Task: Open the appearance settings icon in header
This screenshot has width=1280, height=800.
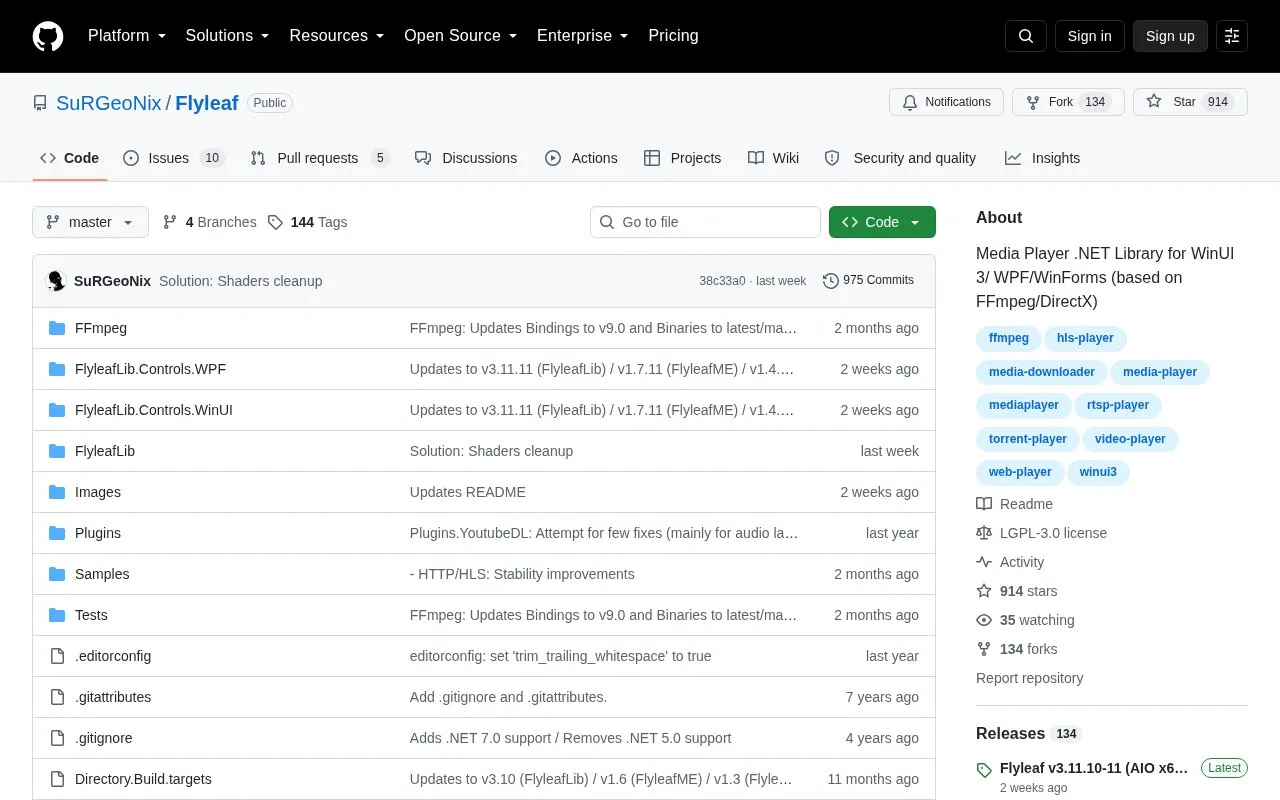Action: 1232,36
